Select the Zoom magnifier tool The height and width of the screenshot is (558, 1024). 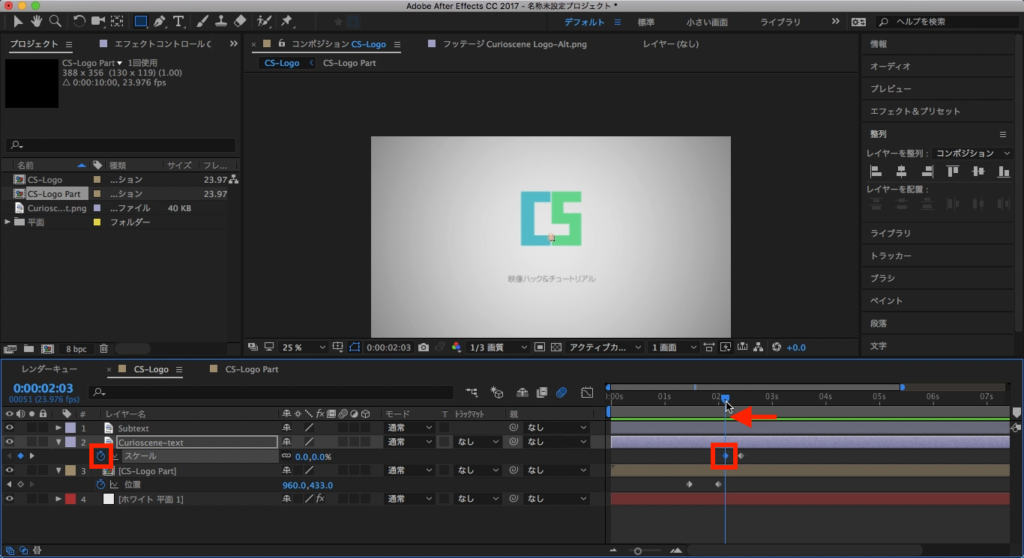pos(55,21)
